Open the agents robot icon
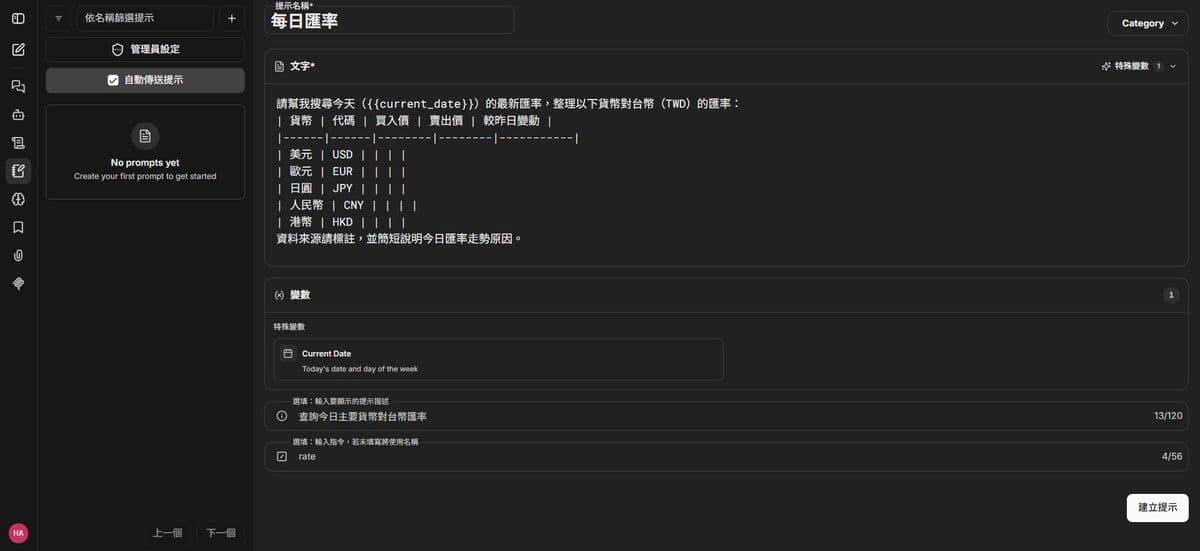Viewport: 1200px width, 551px height. [x=18, y=115]
